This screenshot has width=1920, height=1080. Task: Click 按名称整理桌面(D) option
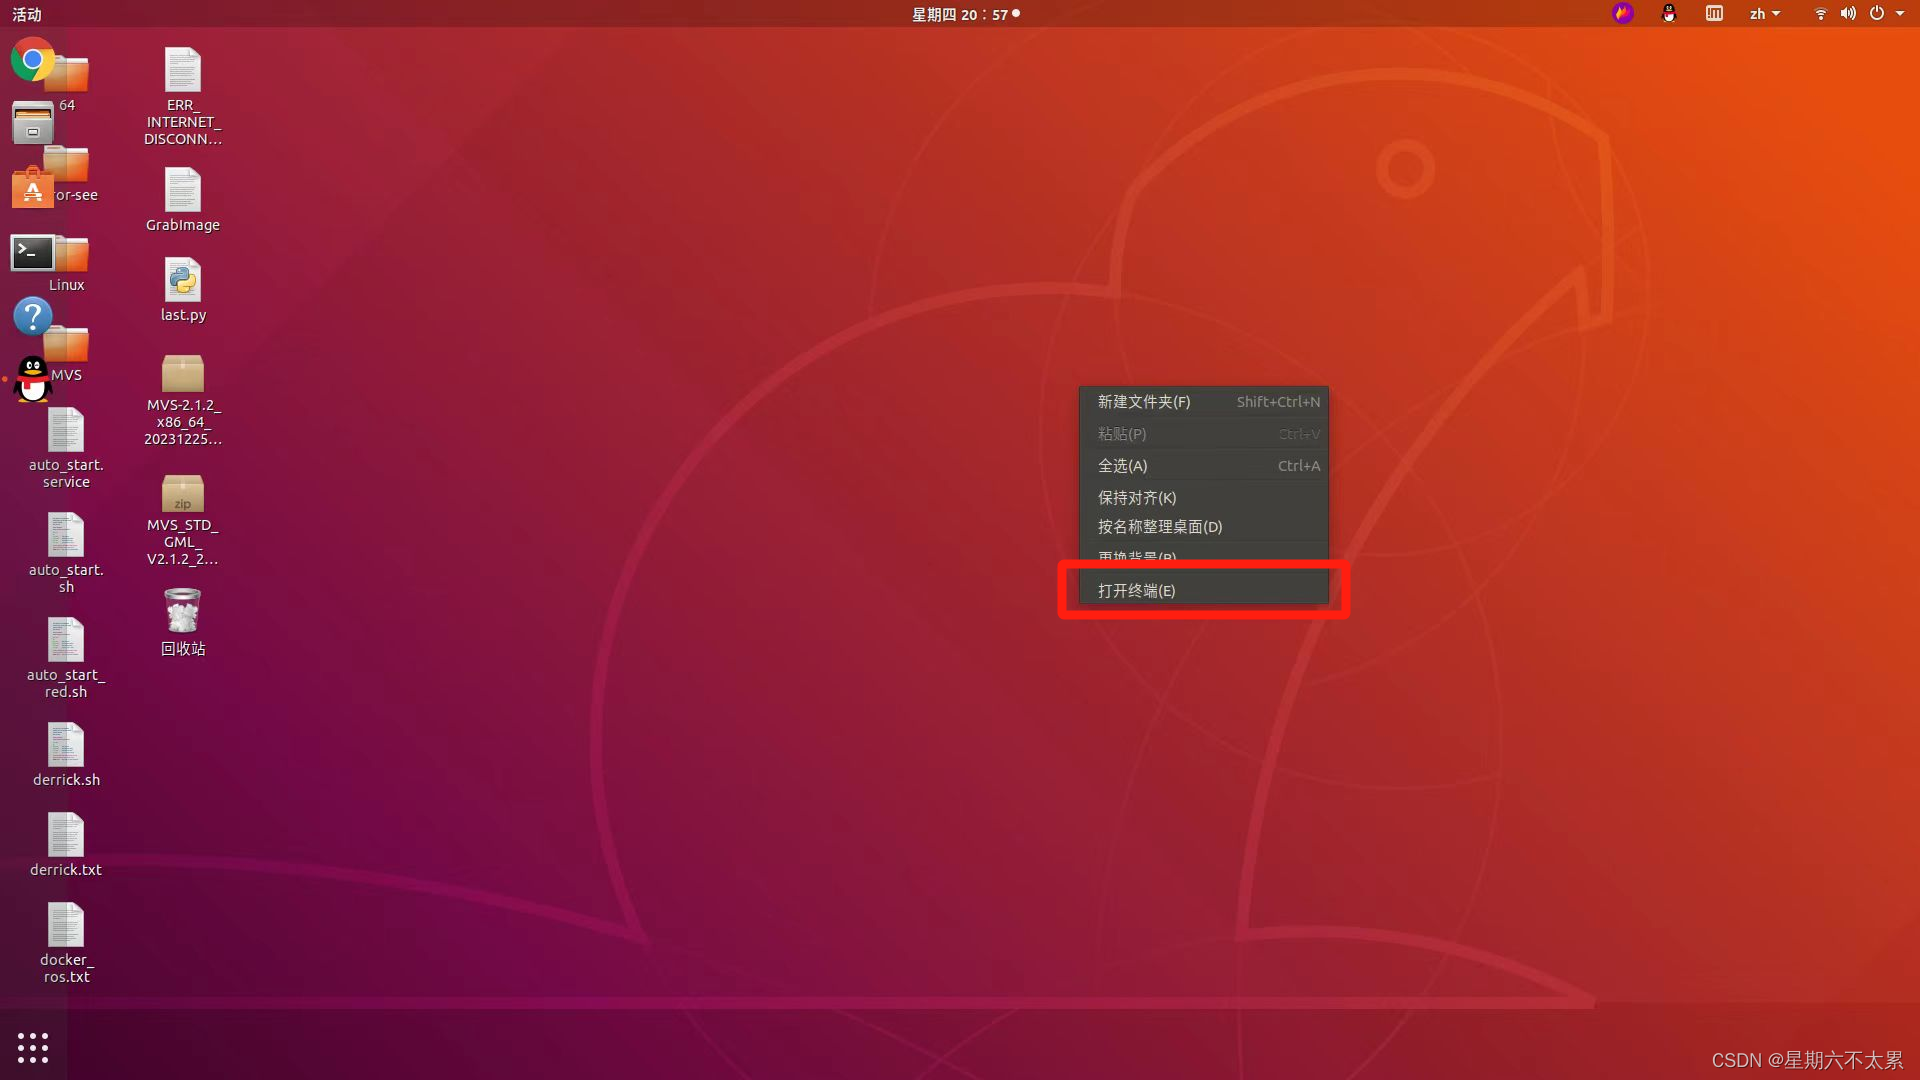click(1158, 526)
